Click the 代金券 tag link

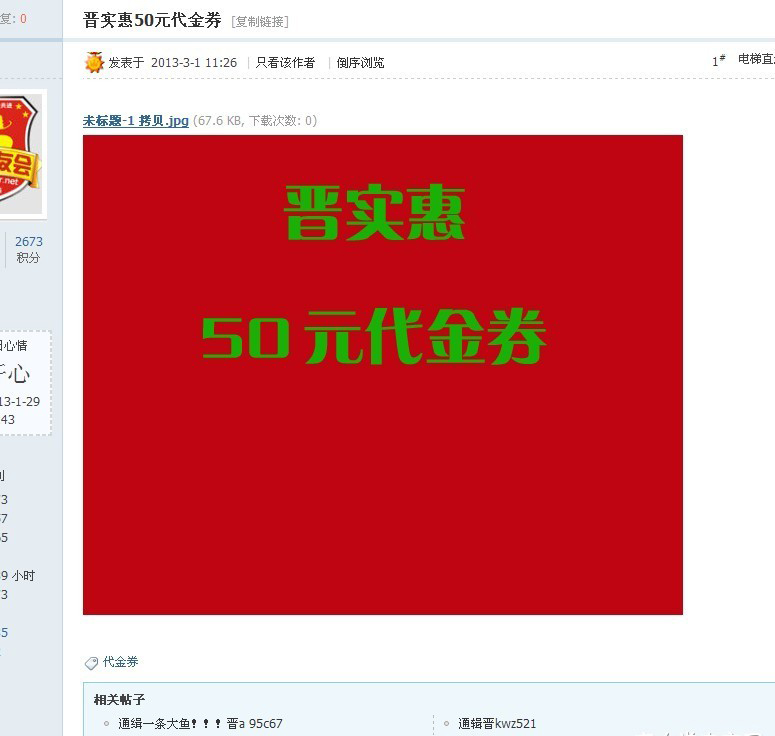[120, 662]
